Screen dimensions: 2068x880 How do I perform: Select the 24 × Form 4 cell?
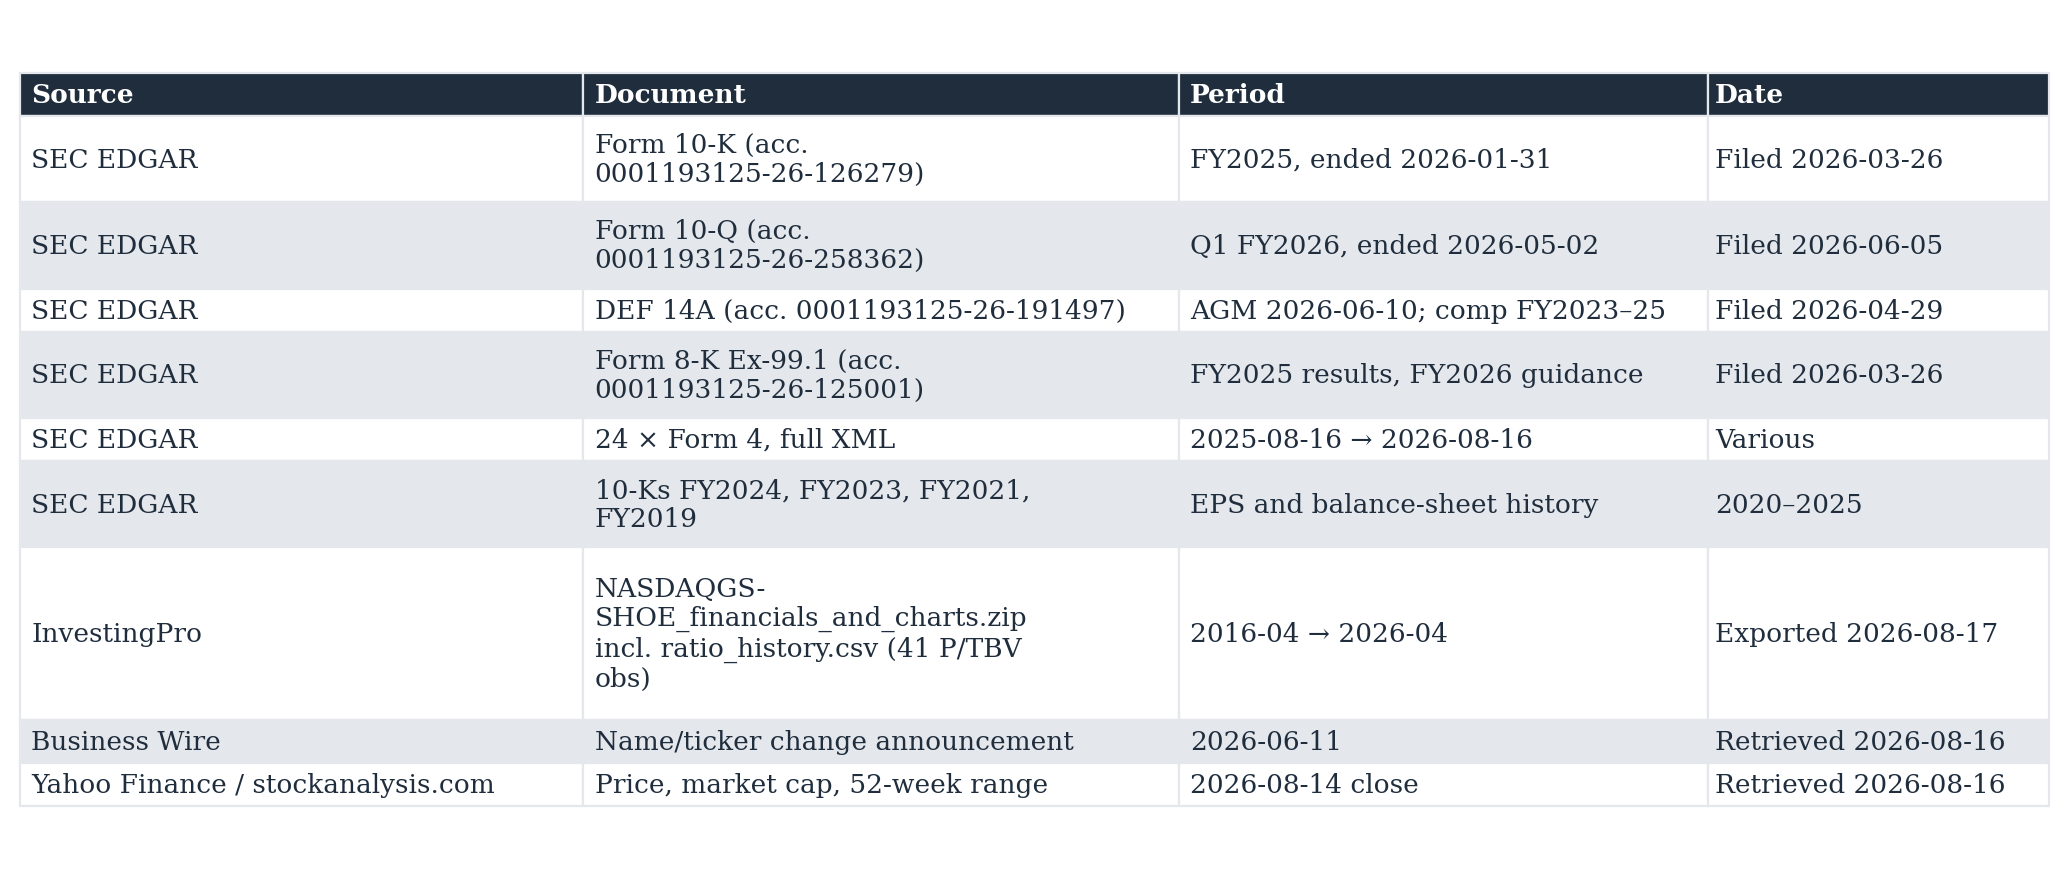tap(880, 440)
